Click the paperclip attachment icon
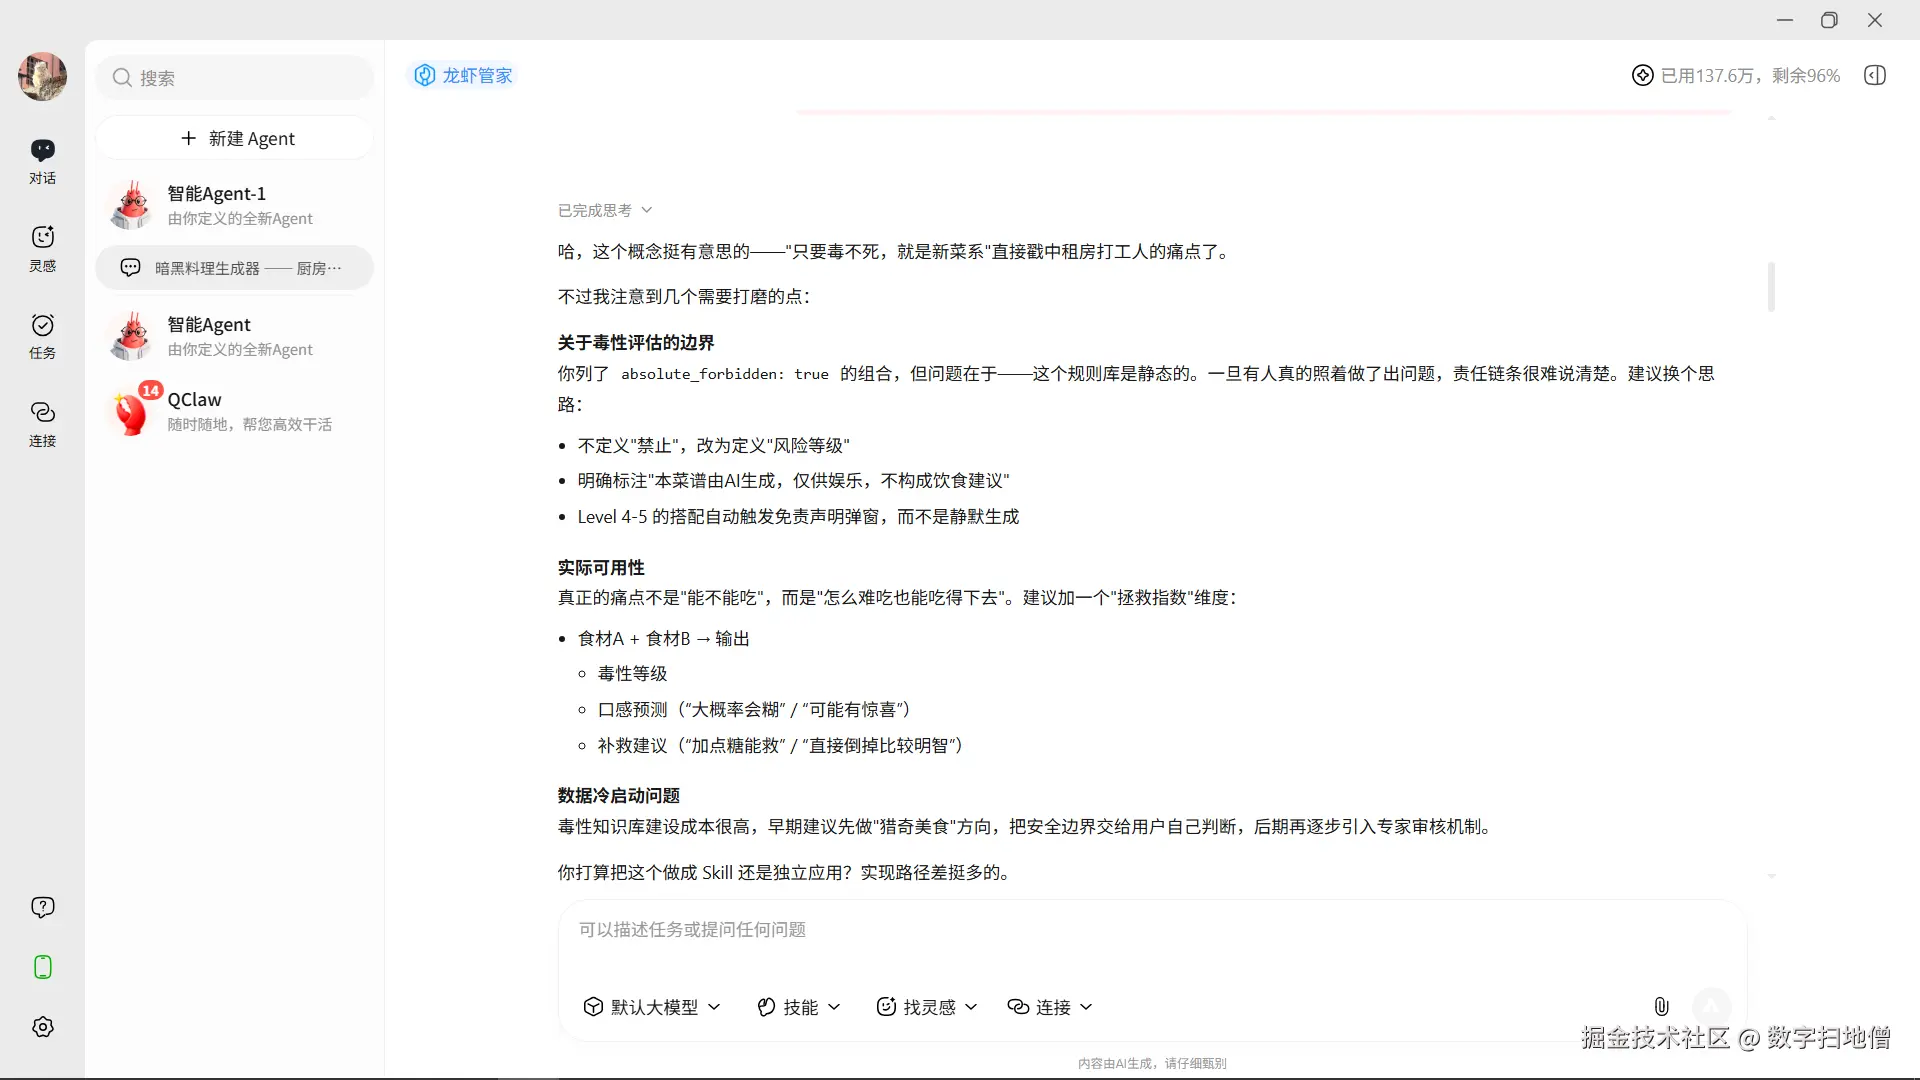This screenshot has height=1080, width=1920. tap(1661, 1006)
